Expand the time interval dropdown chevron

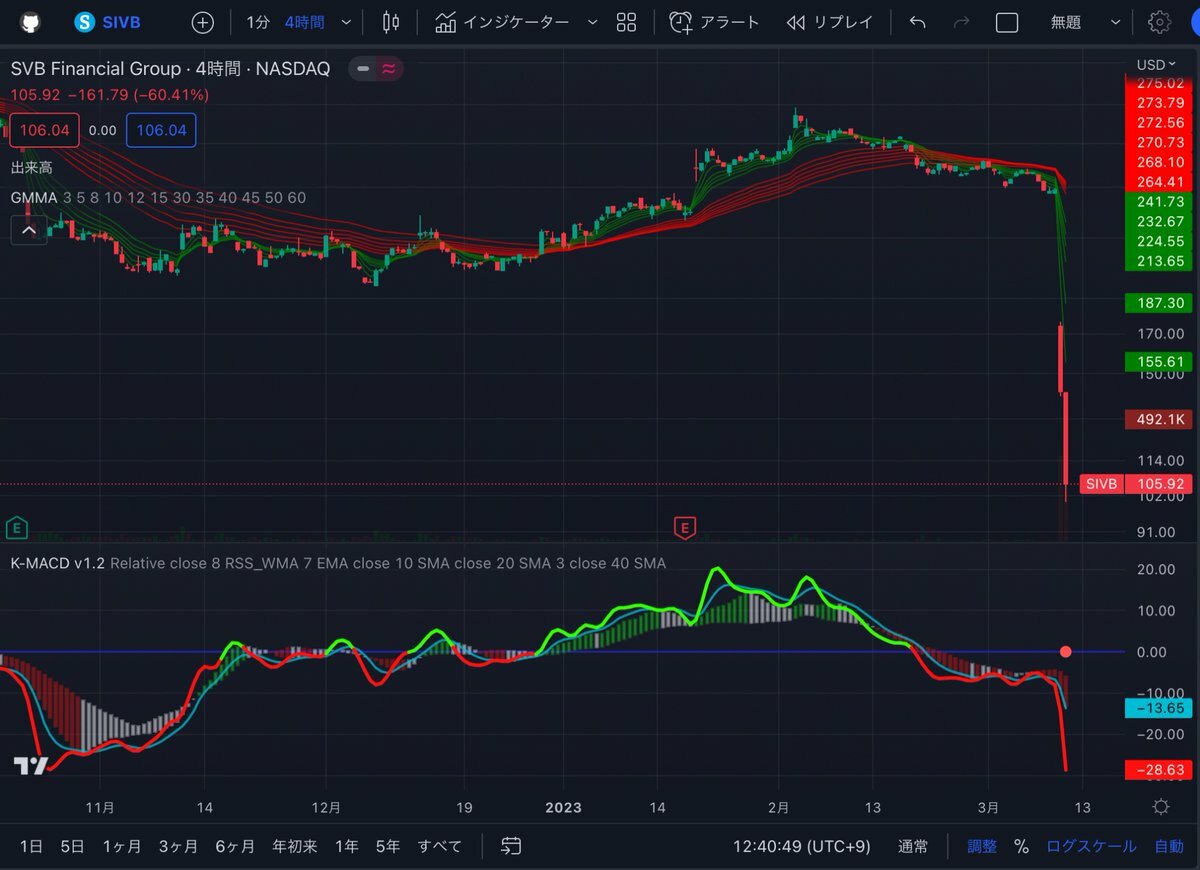[346, 22]
